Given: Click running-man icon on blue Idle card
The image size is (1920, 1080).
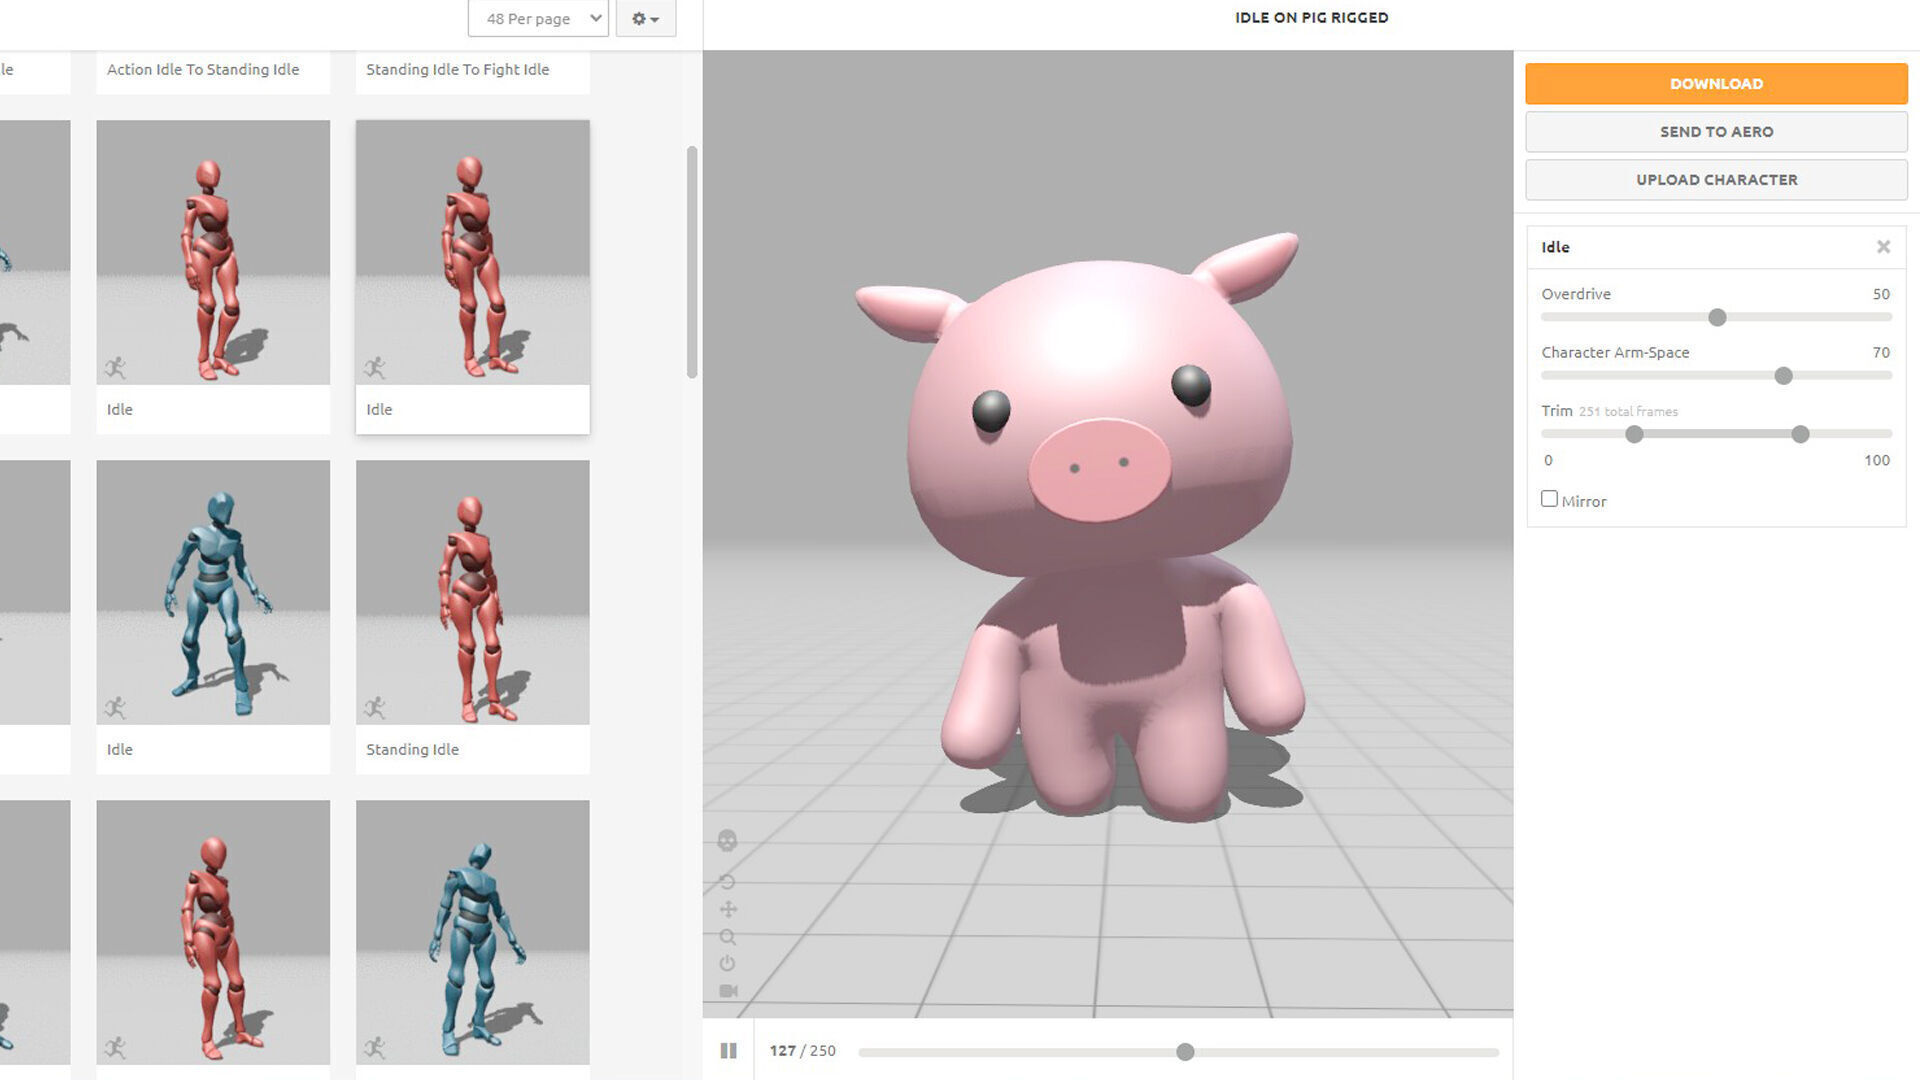Looking at the screenshot, I should click(115, 708).
